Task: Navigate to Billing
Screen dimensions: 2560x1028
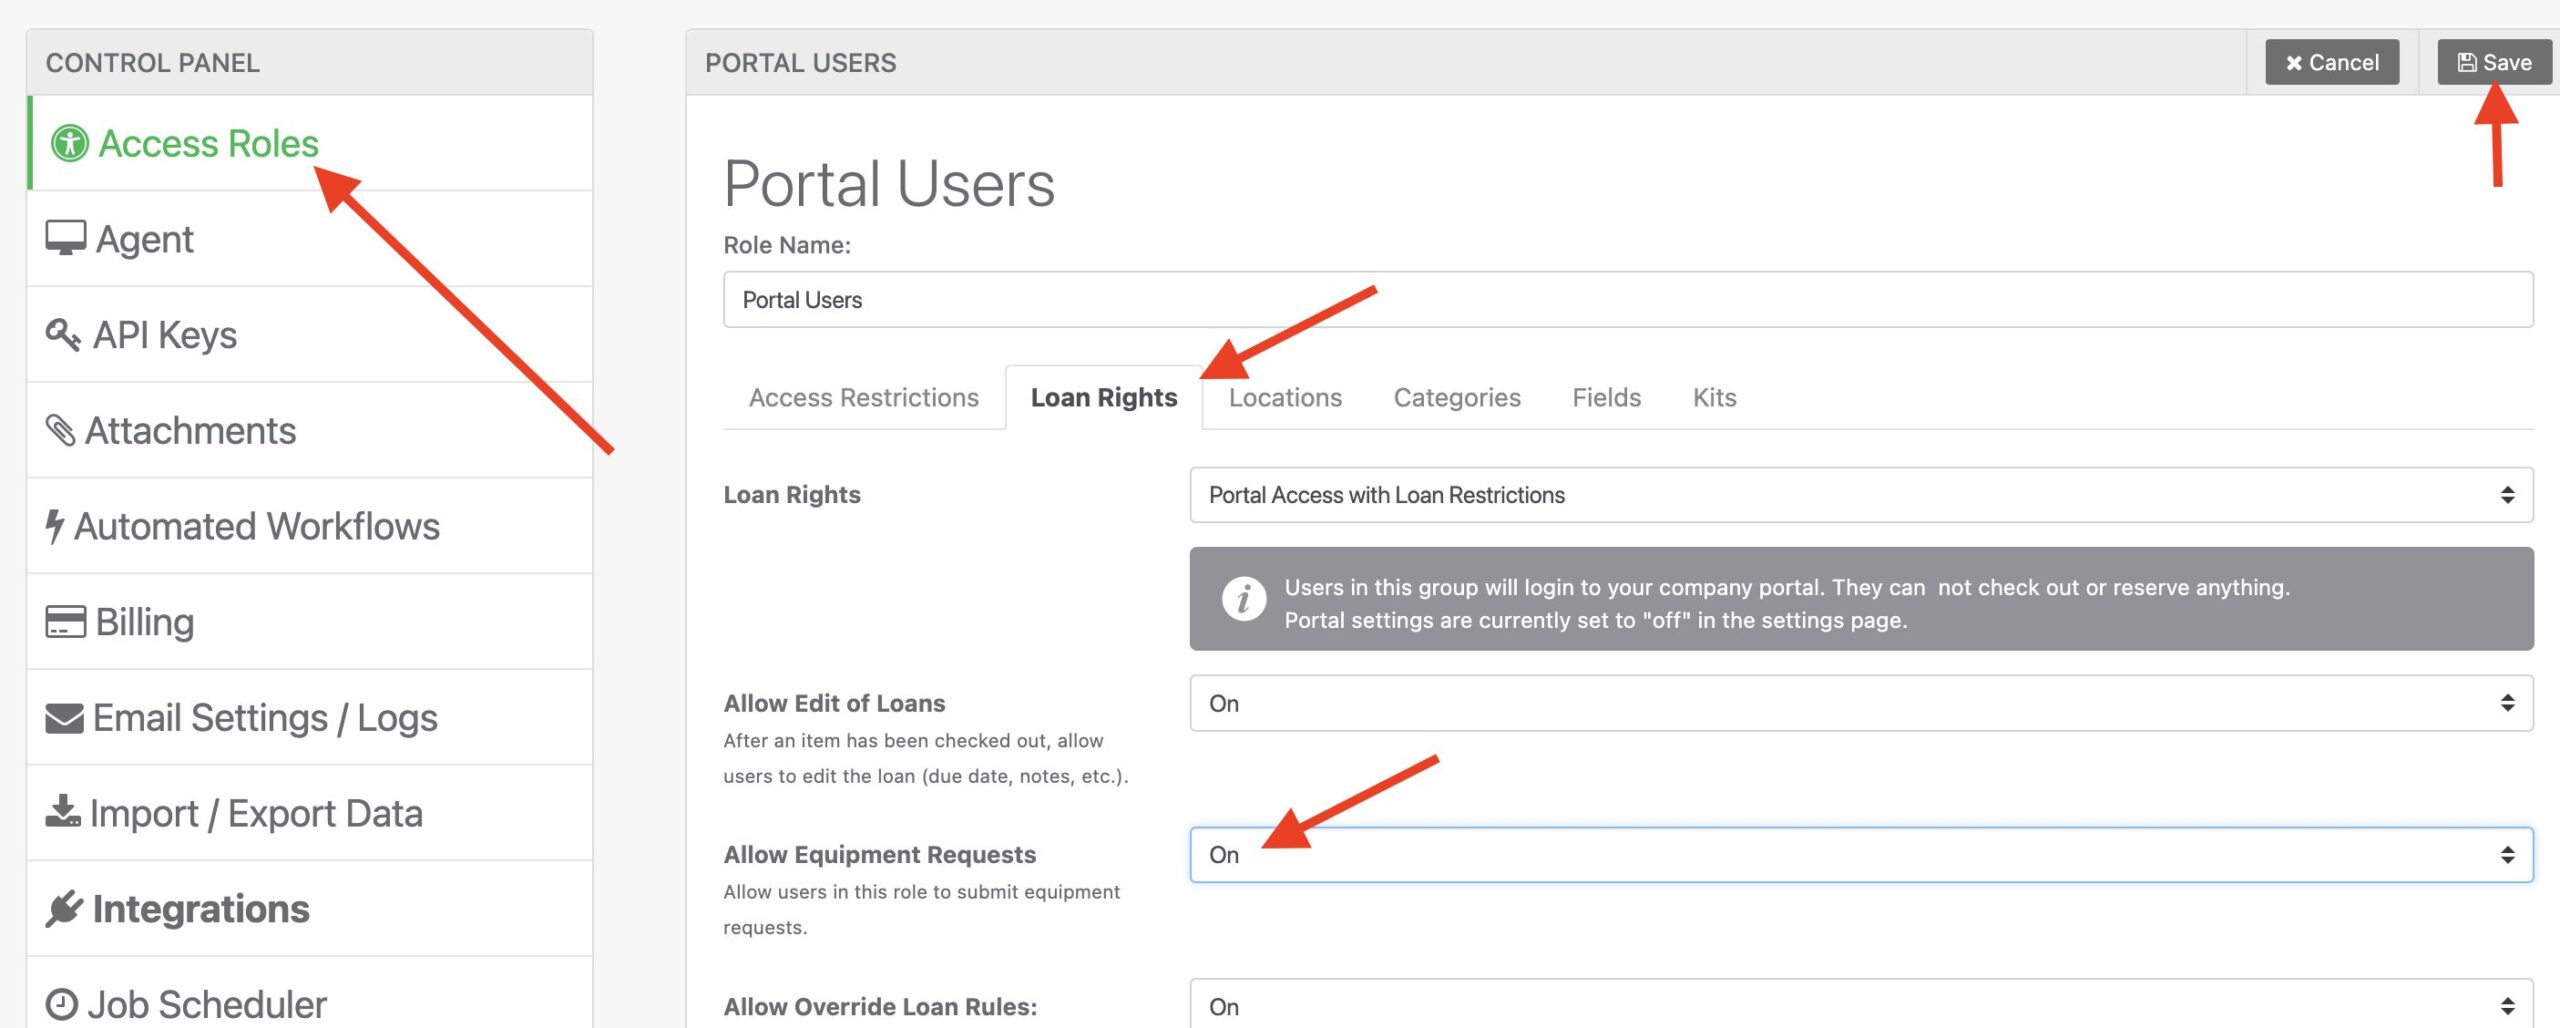Action: tap(310, 622)
